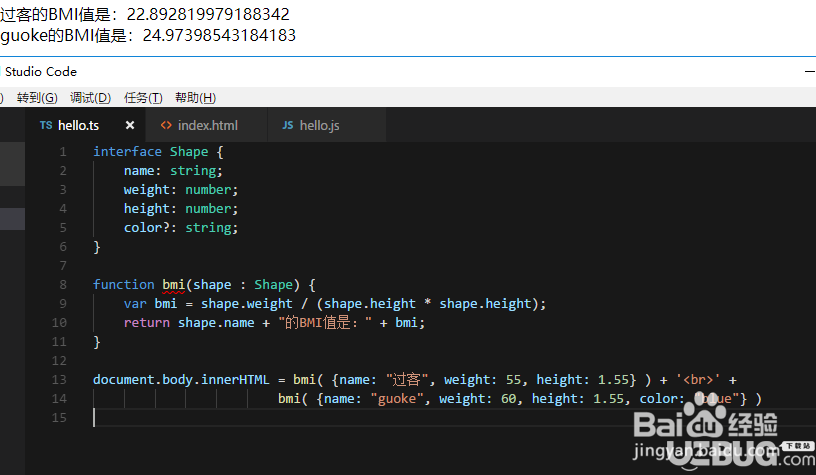This screenshot has width=816, height=475.
Task: Minimize the Studio Code window
Action: [810, 71]
